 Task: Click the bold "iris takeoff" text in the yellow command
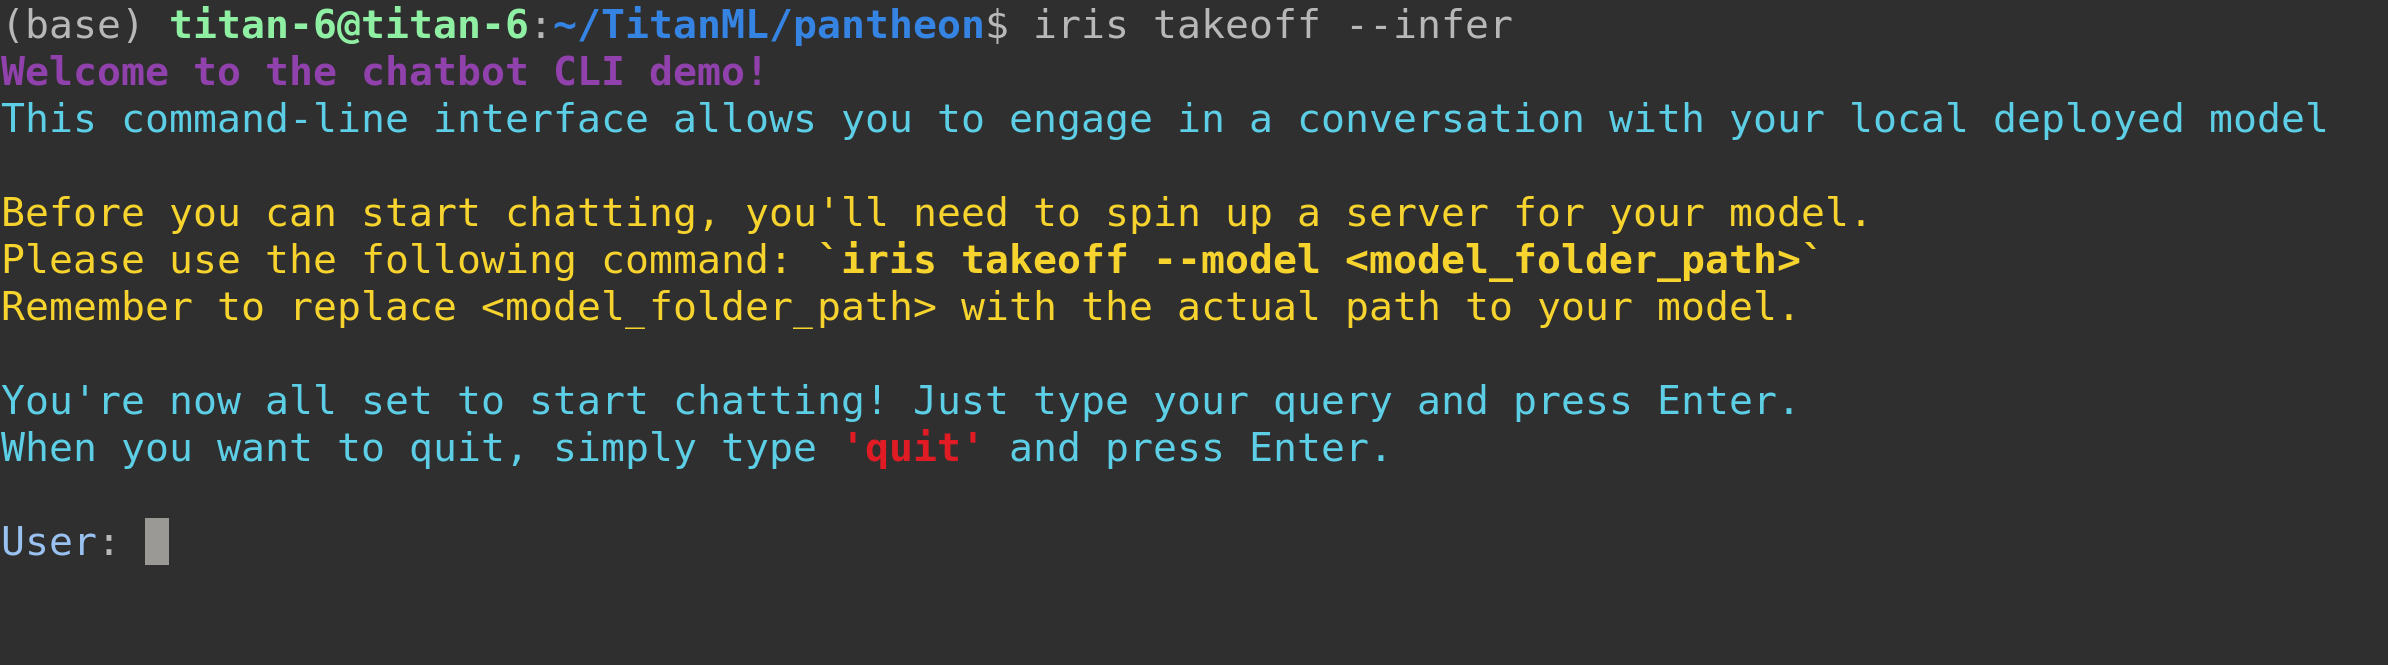click(984, 260)
